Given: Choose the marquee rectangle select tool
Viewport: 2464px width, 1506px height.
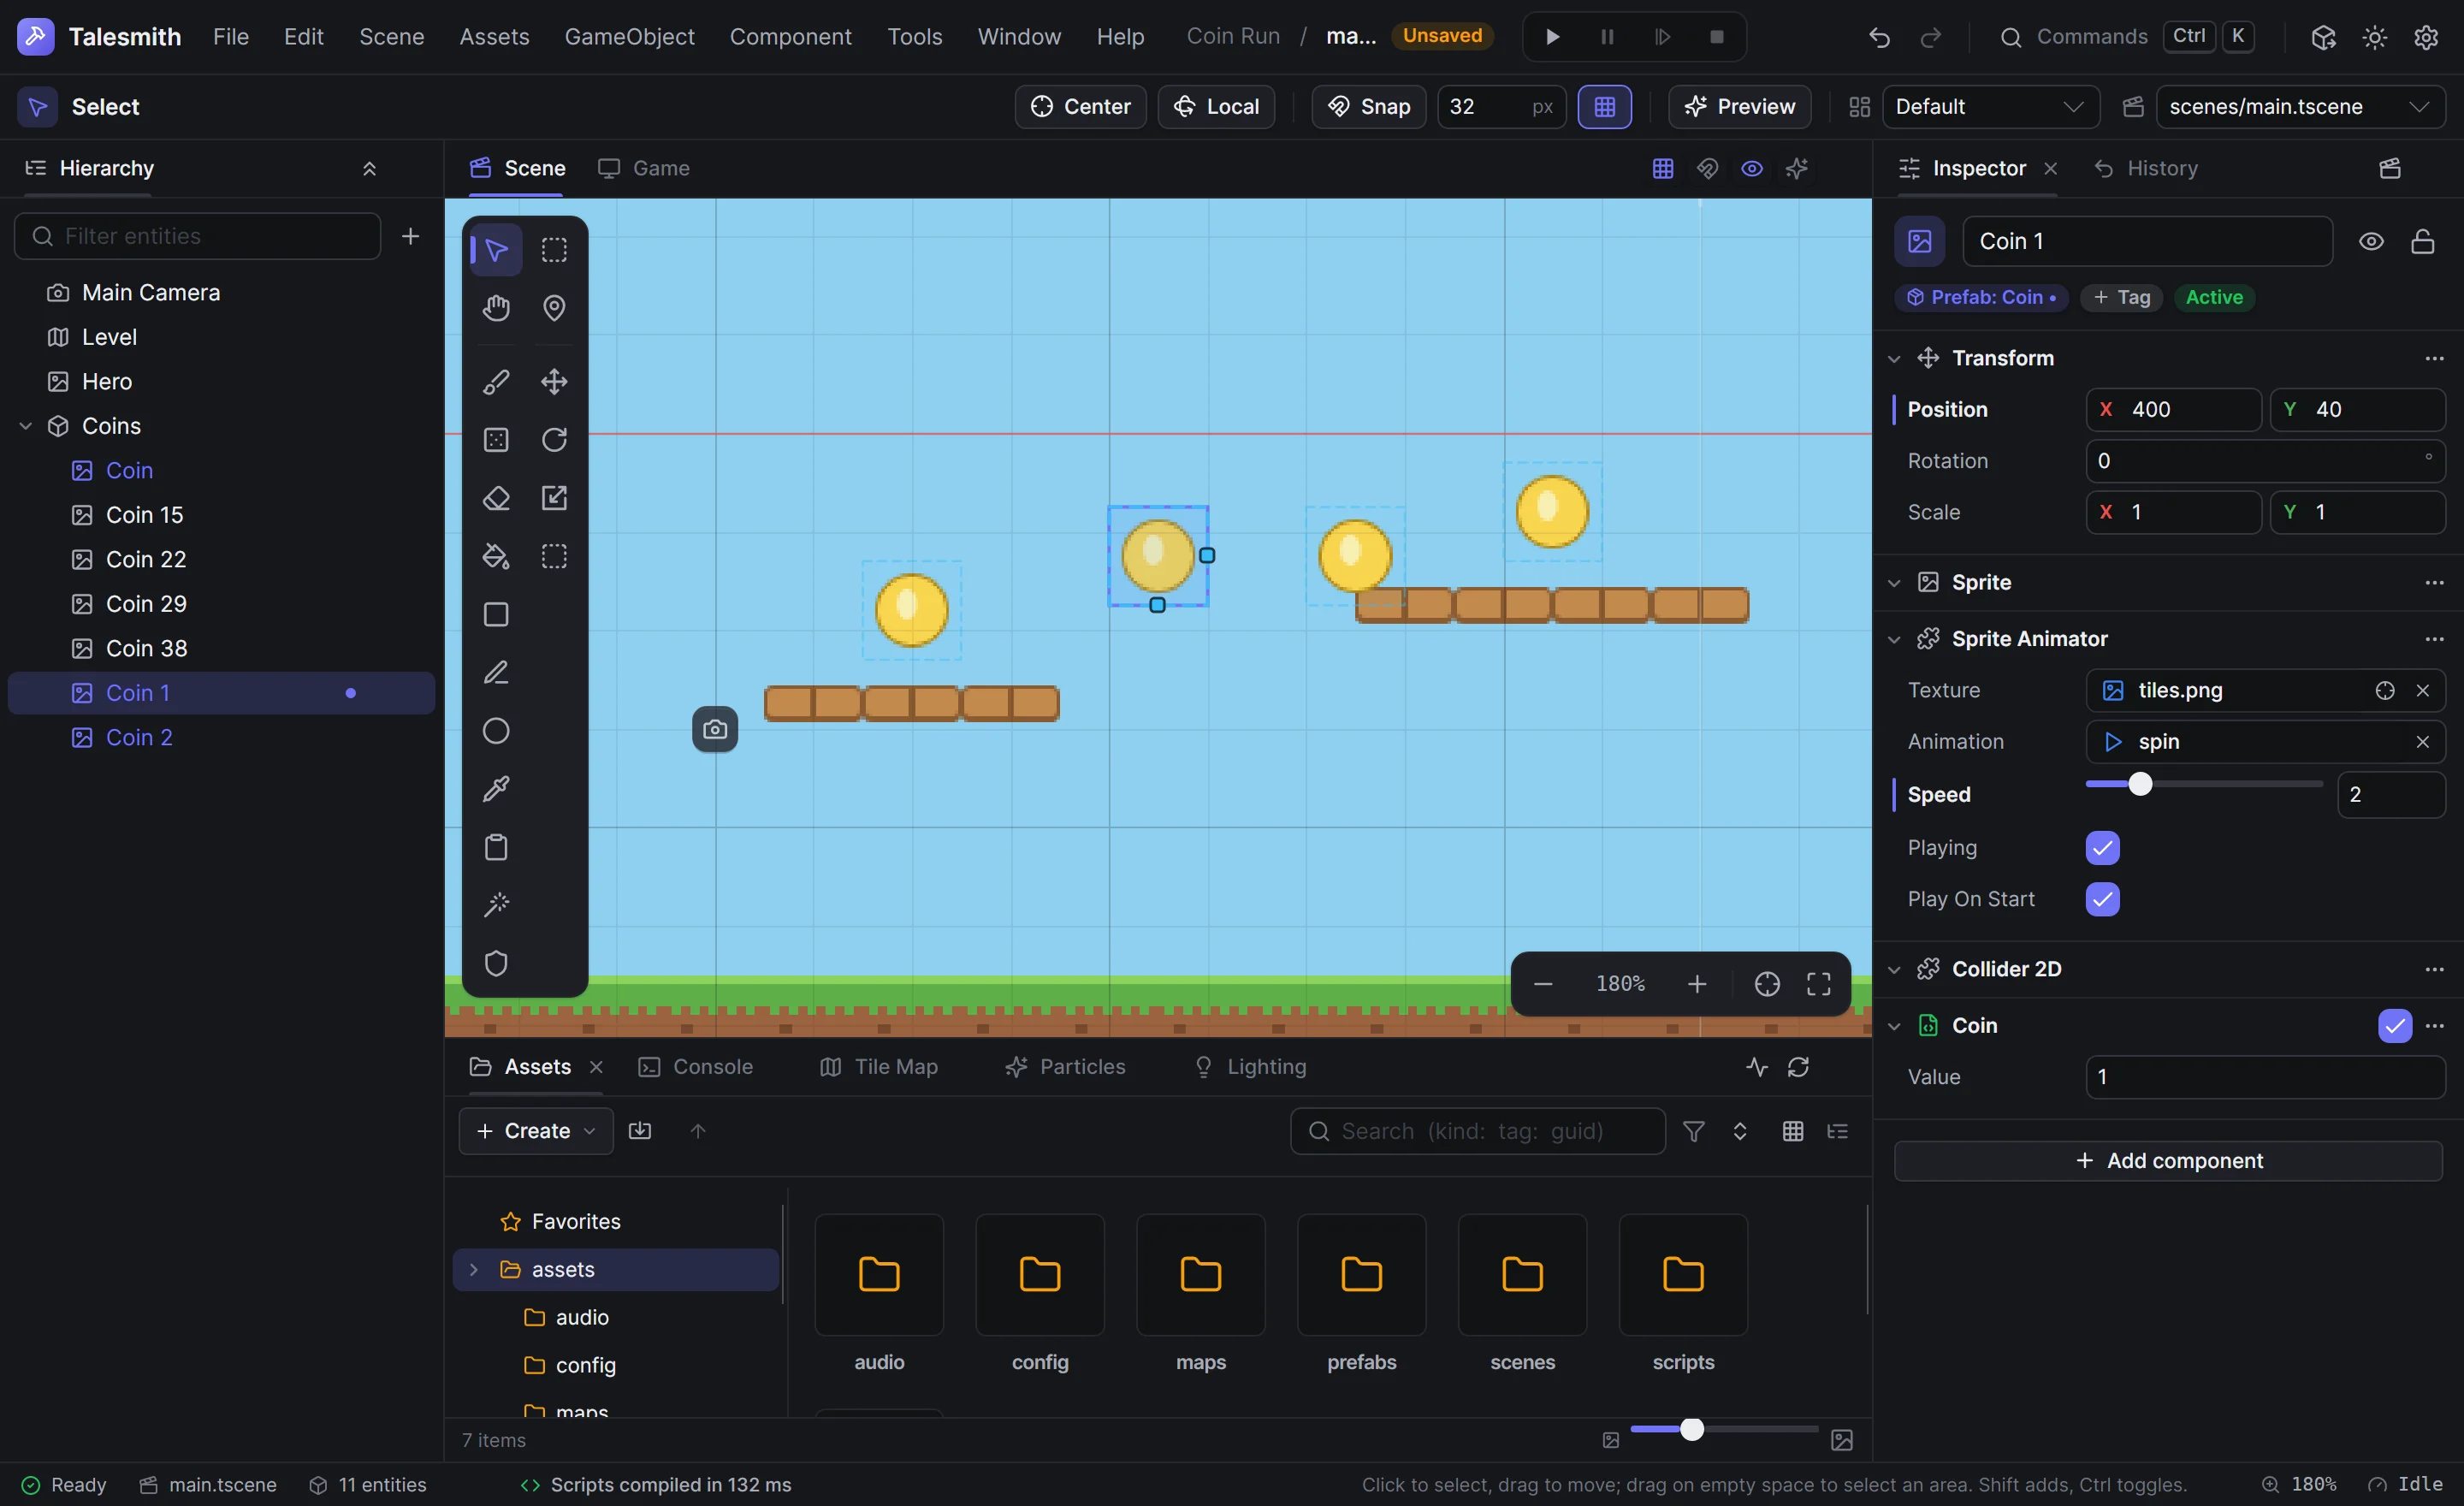Looking at the screenshot, I should pyautogui.click(x=554, y=249).
